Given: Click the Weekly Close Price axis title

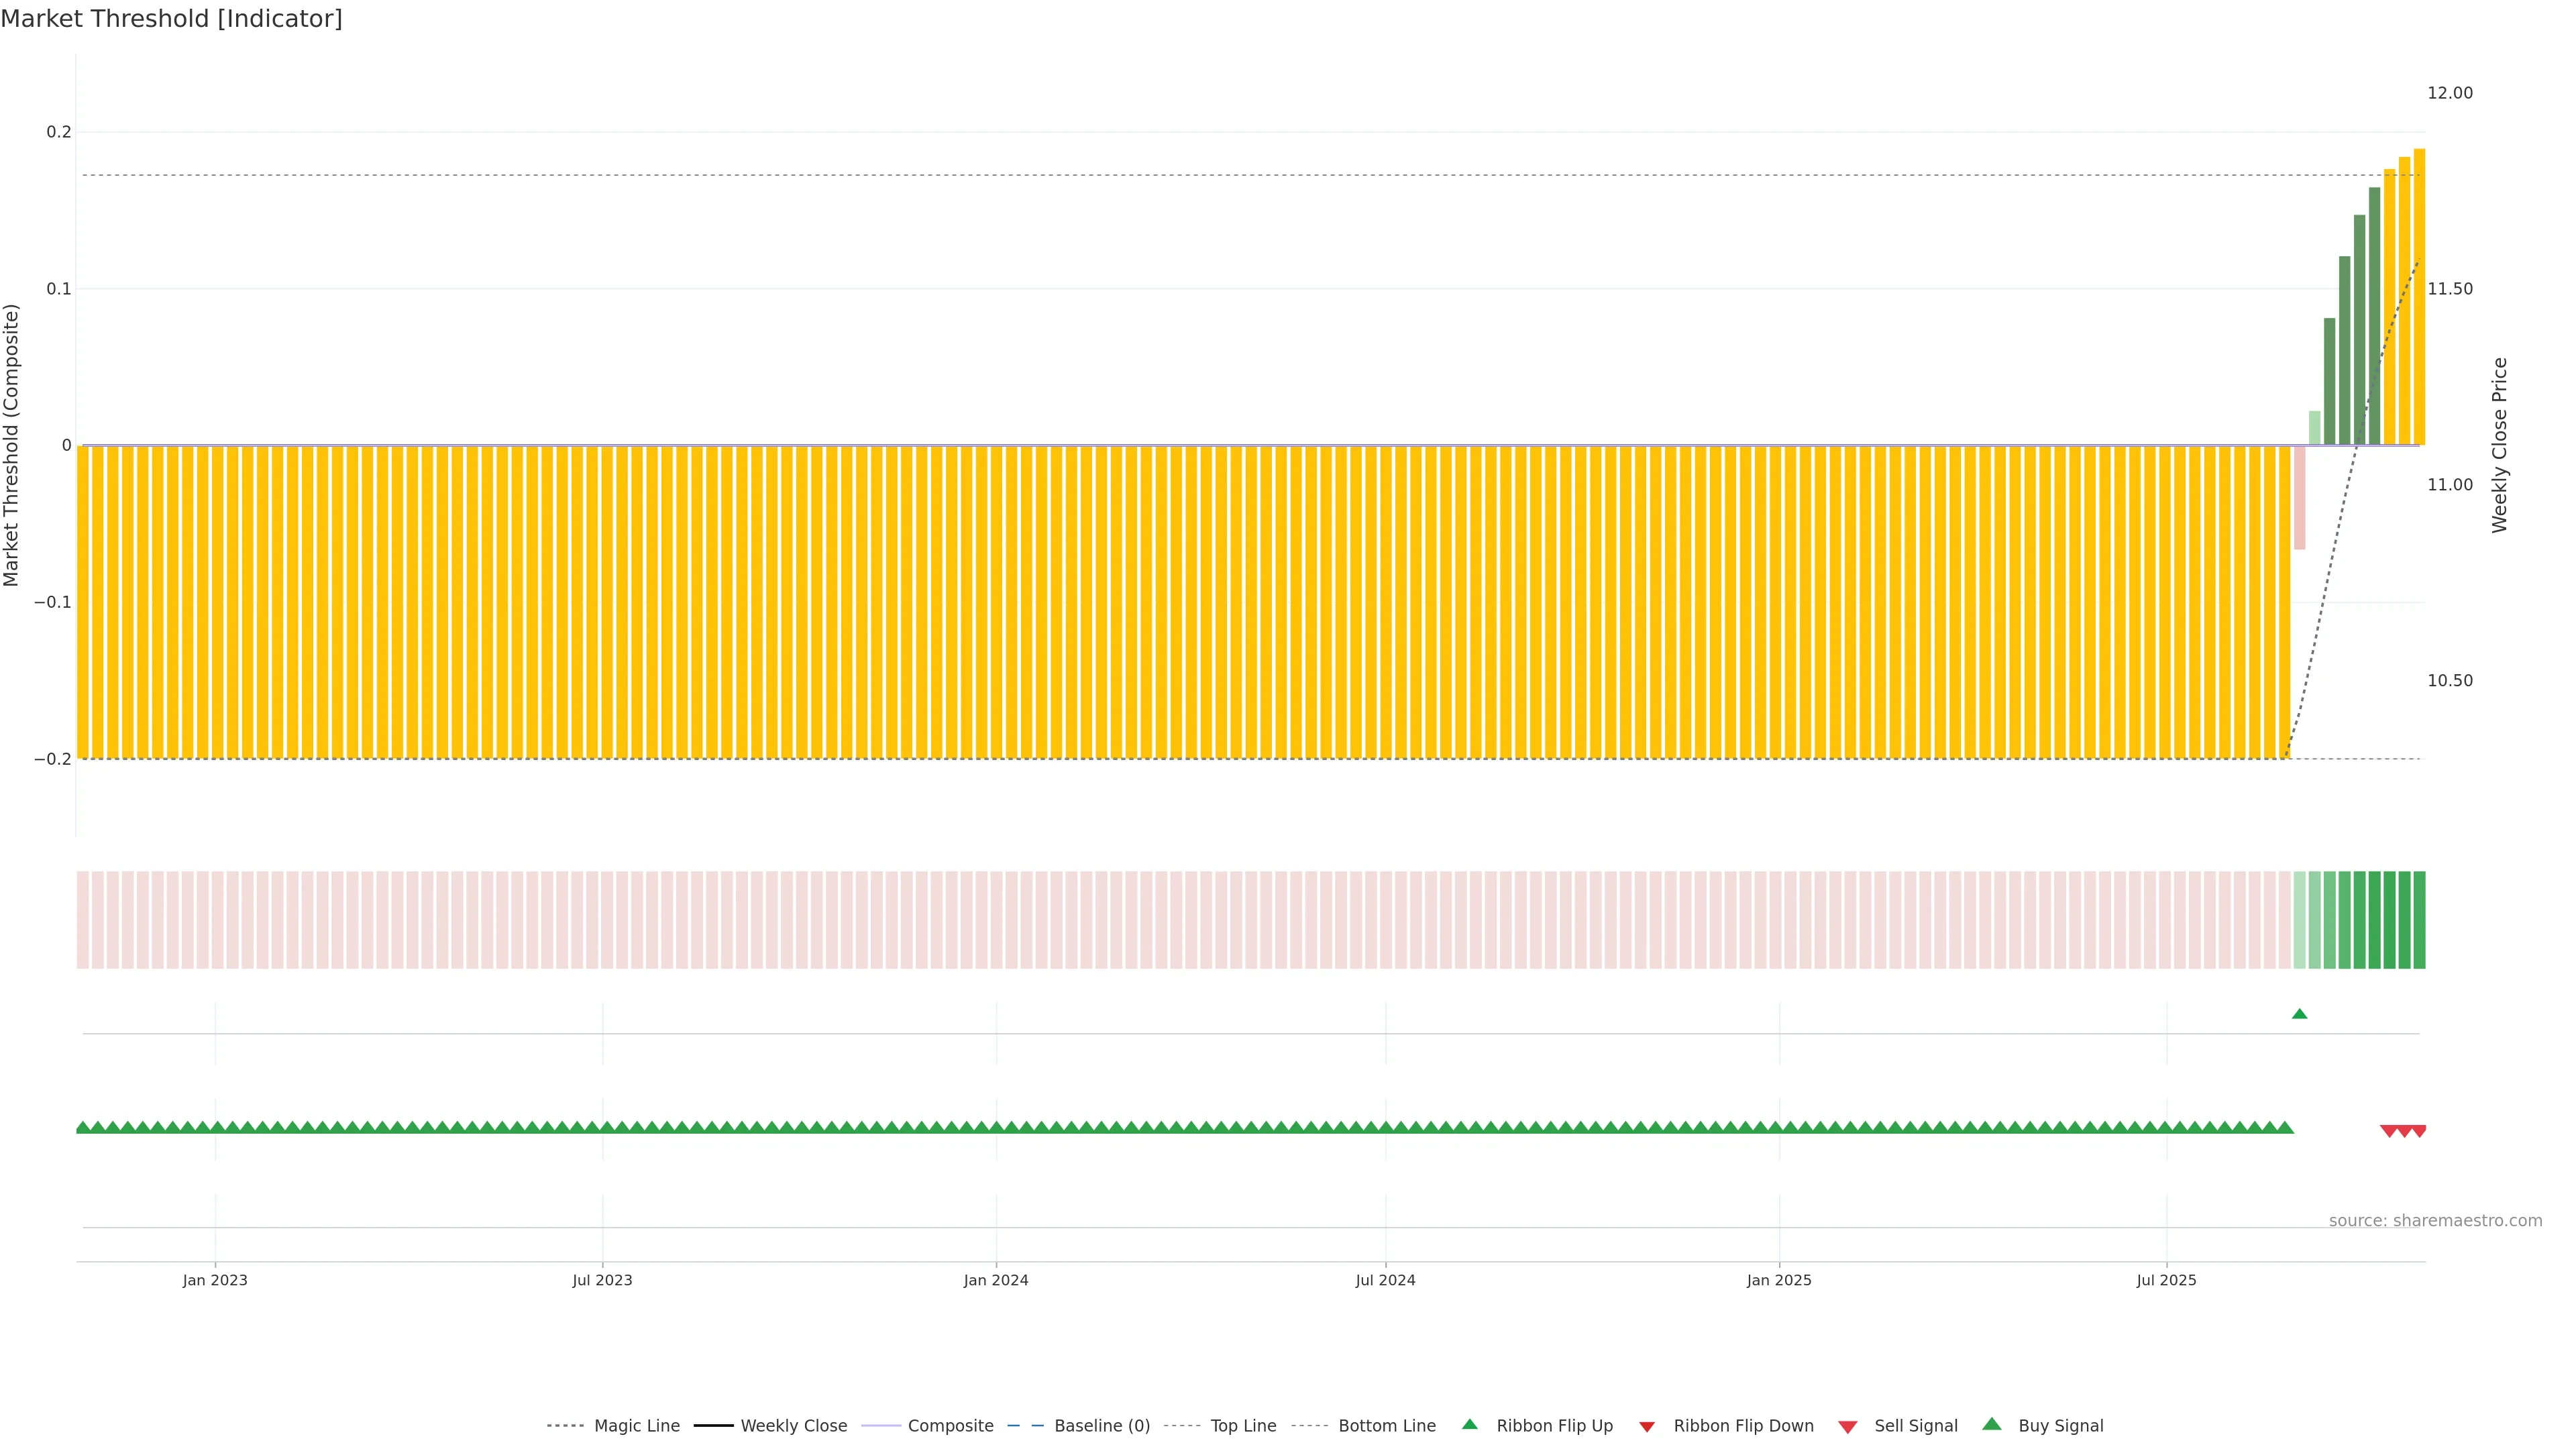Looking at the screenshot, I should [x=2499, y=445].
